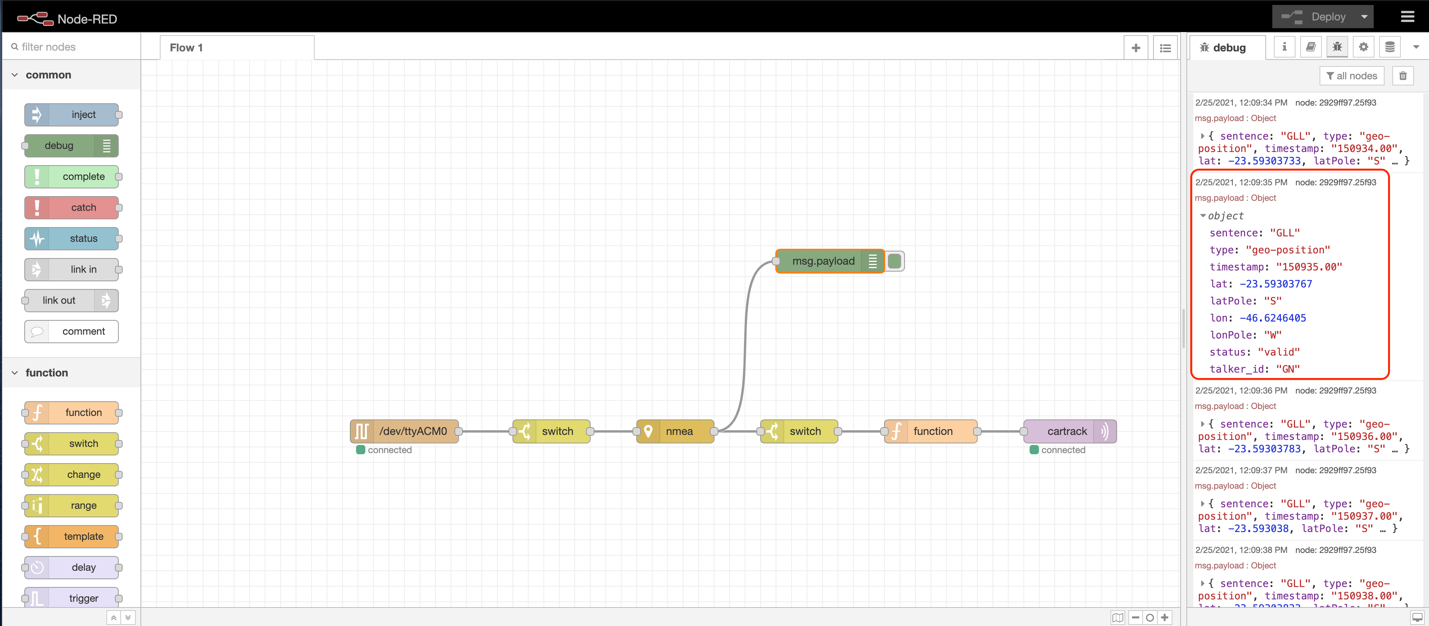1429x626 pixels.
Task: Select the msg.payload debug node on canvas
Action: click(830, 261)
